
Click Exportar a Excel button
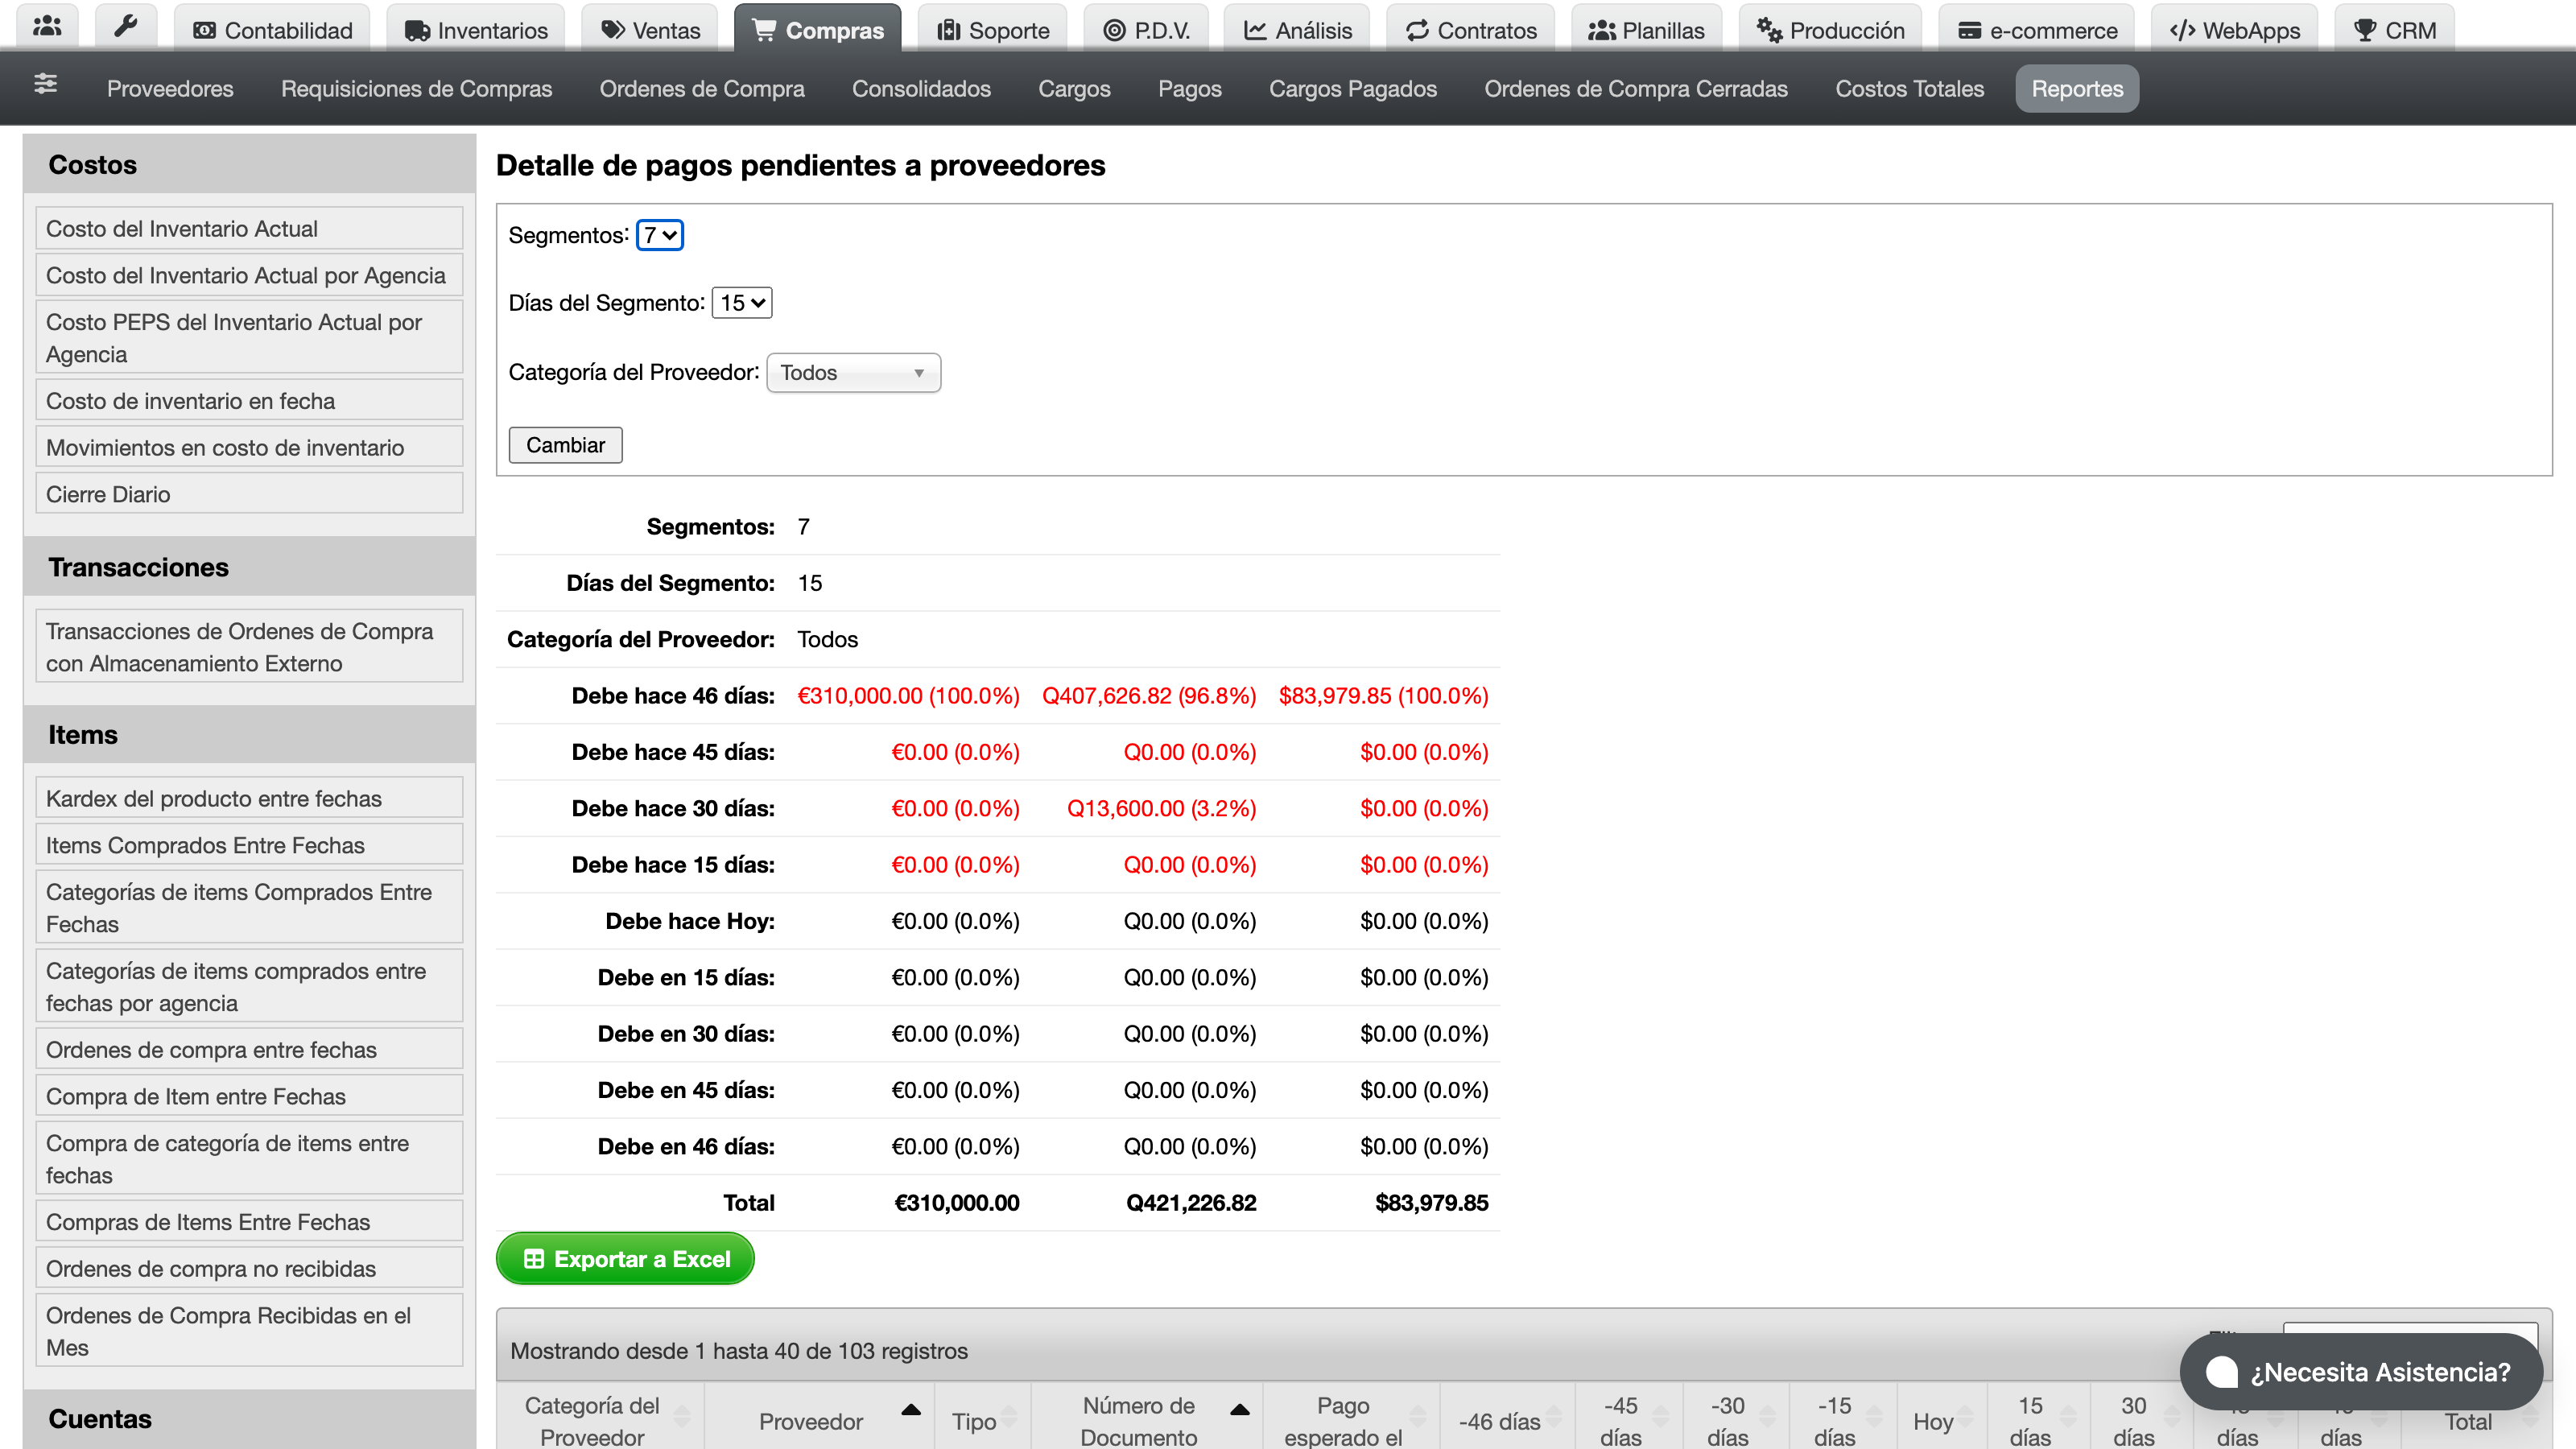point(625,1259)
